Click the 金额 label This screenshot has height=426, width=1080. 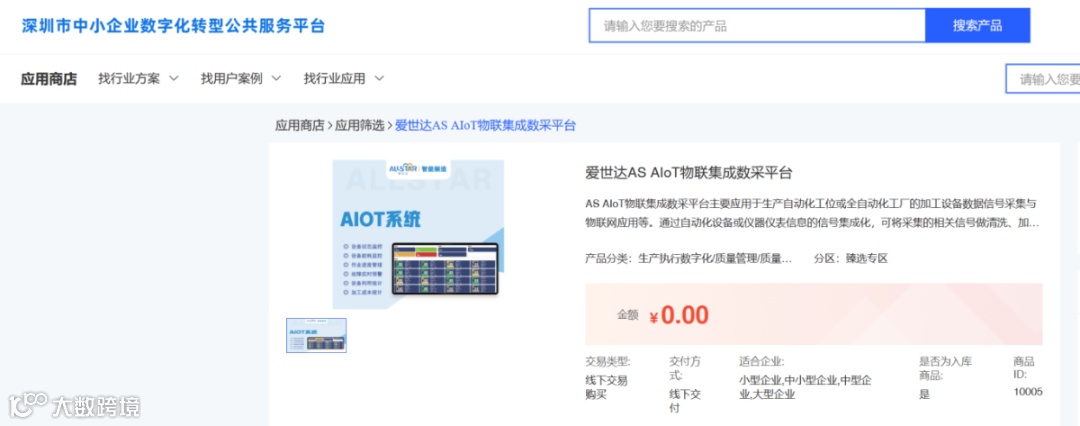pos(627,315)
